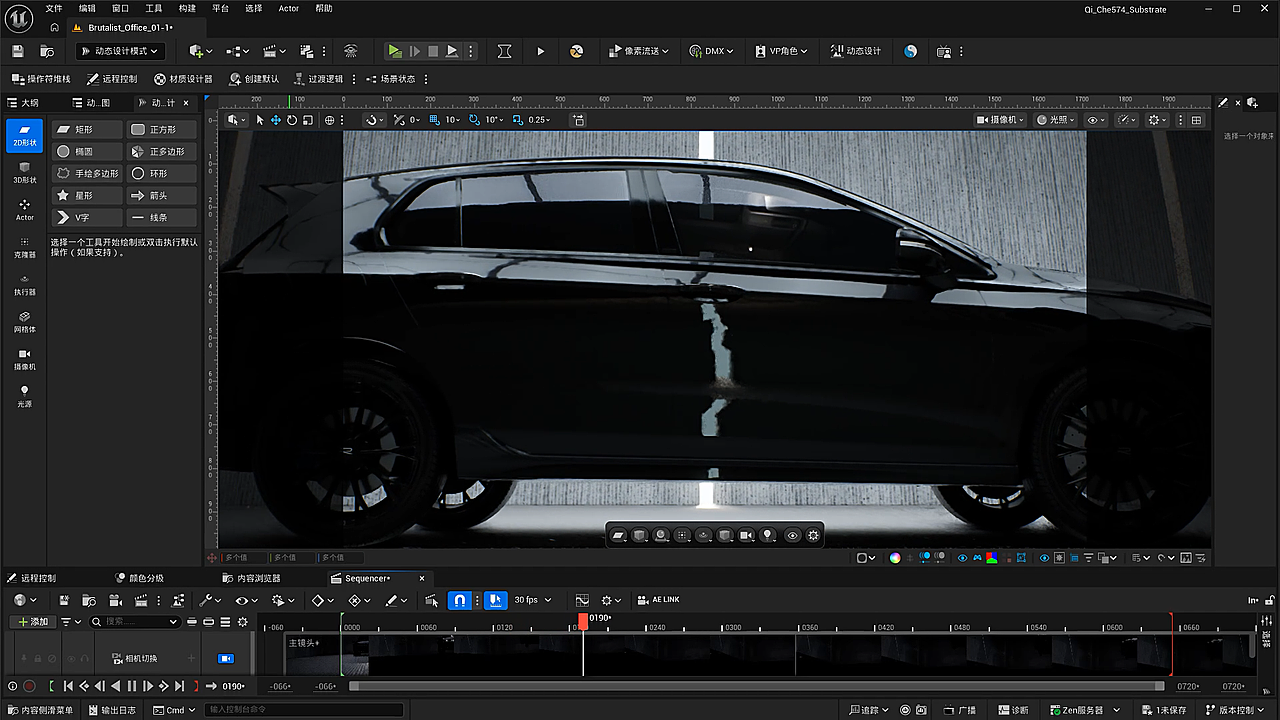Toggle the Sequencer record button
The height and width of the screenshot is (720, 1280).
(x=29, y=686)
